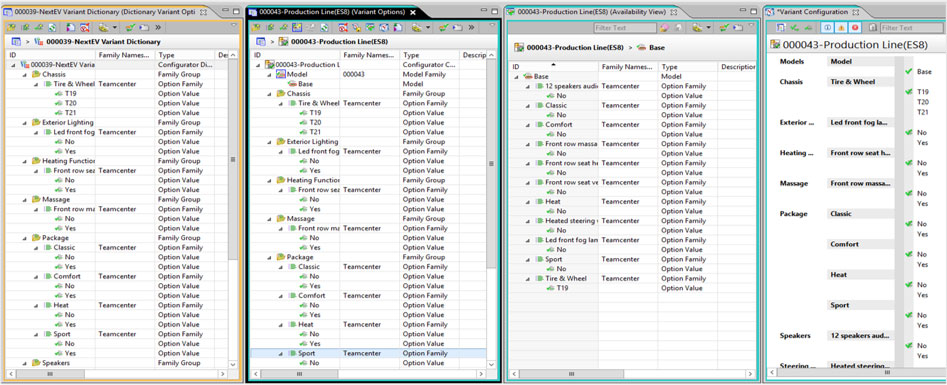This screenshot has width=947, height=385.
Task: Toggle T20 selection under Tire & Wheel configuration
Action: (923, 102)
